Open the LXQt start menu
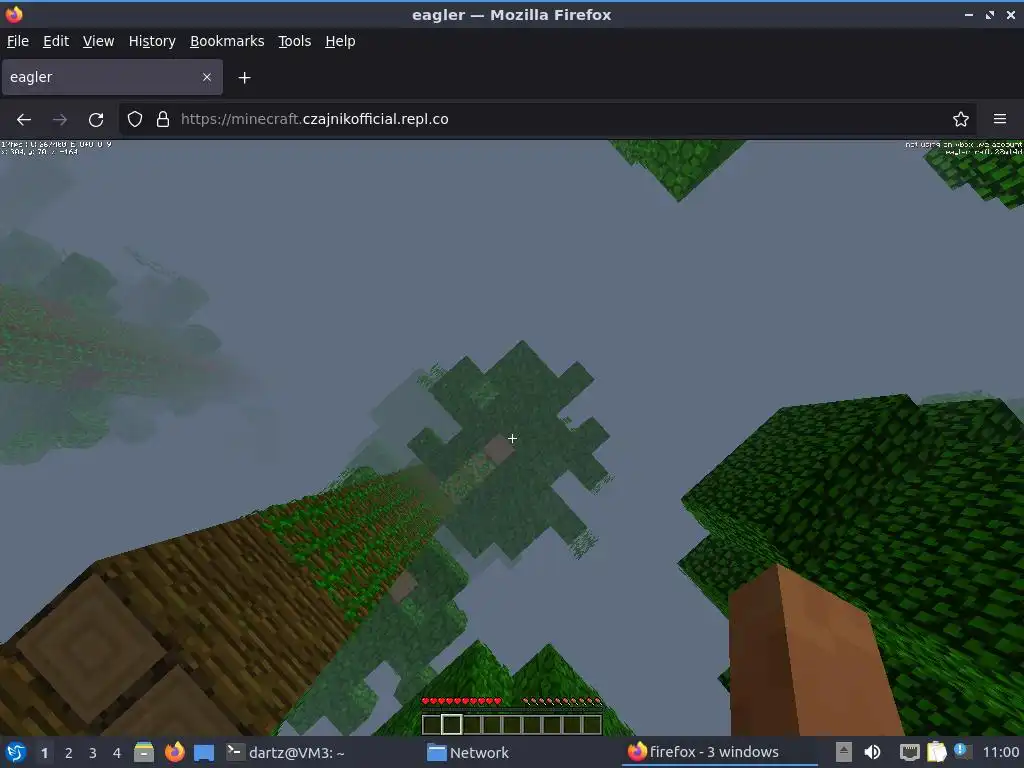The width and height of the screenshot is (1024, 768). (x=16, y=752)
